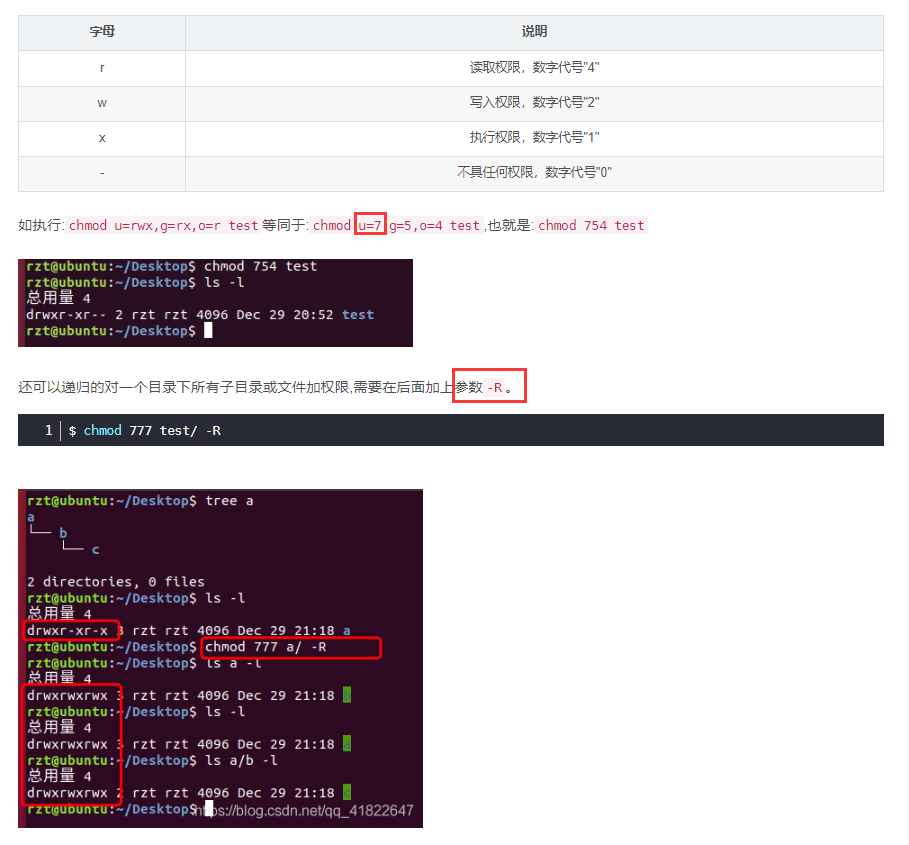The width and height of the screenshot is (909, 845).
Task: Select the '-' table cell
Action: (102, 173)
